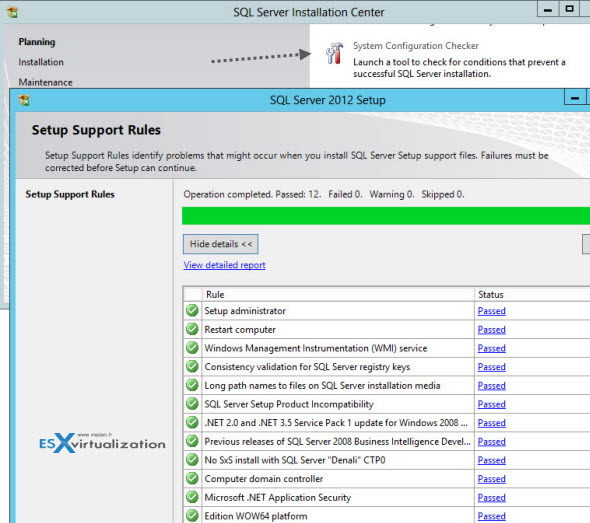Open Passed status for Long path names

pyautogui.click(x=491, y=386)
